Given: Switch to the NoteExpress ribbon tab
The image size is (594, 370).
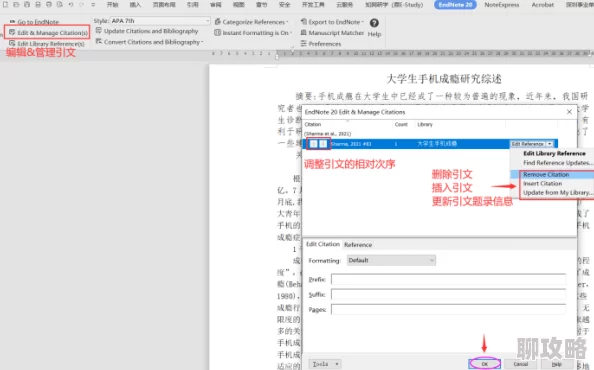Looking at the screenshot, I should pos(502,5).
